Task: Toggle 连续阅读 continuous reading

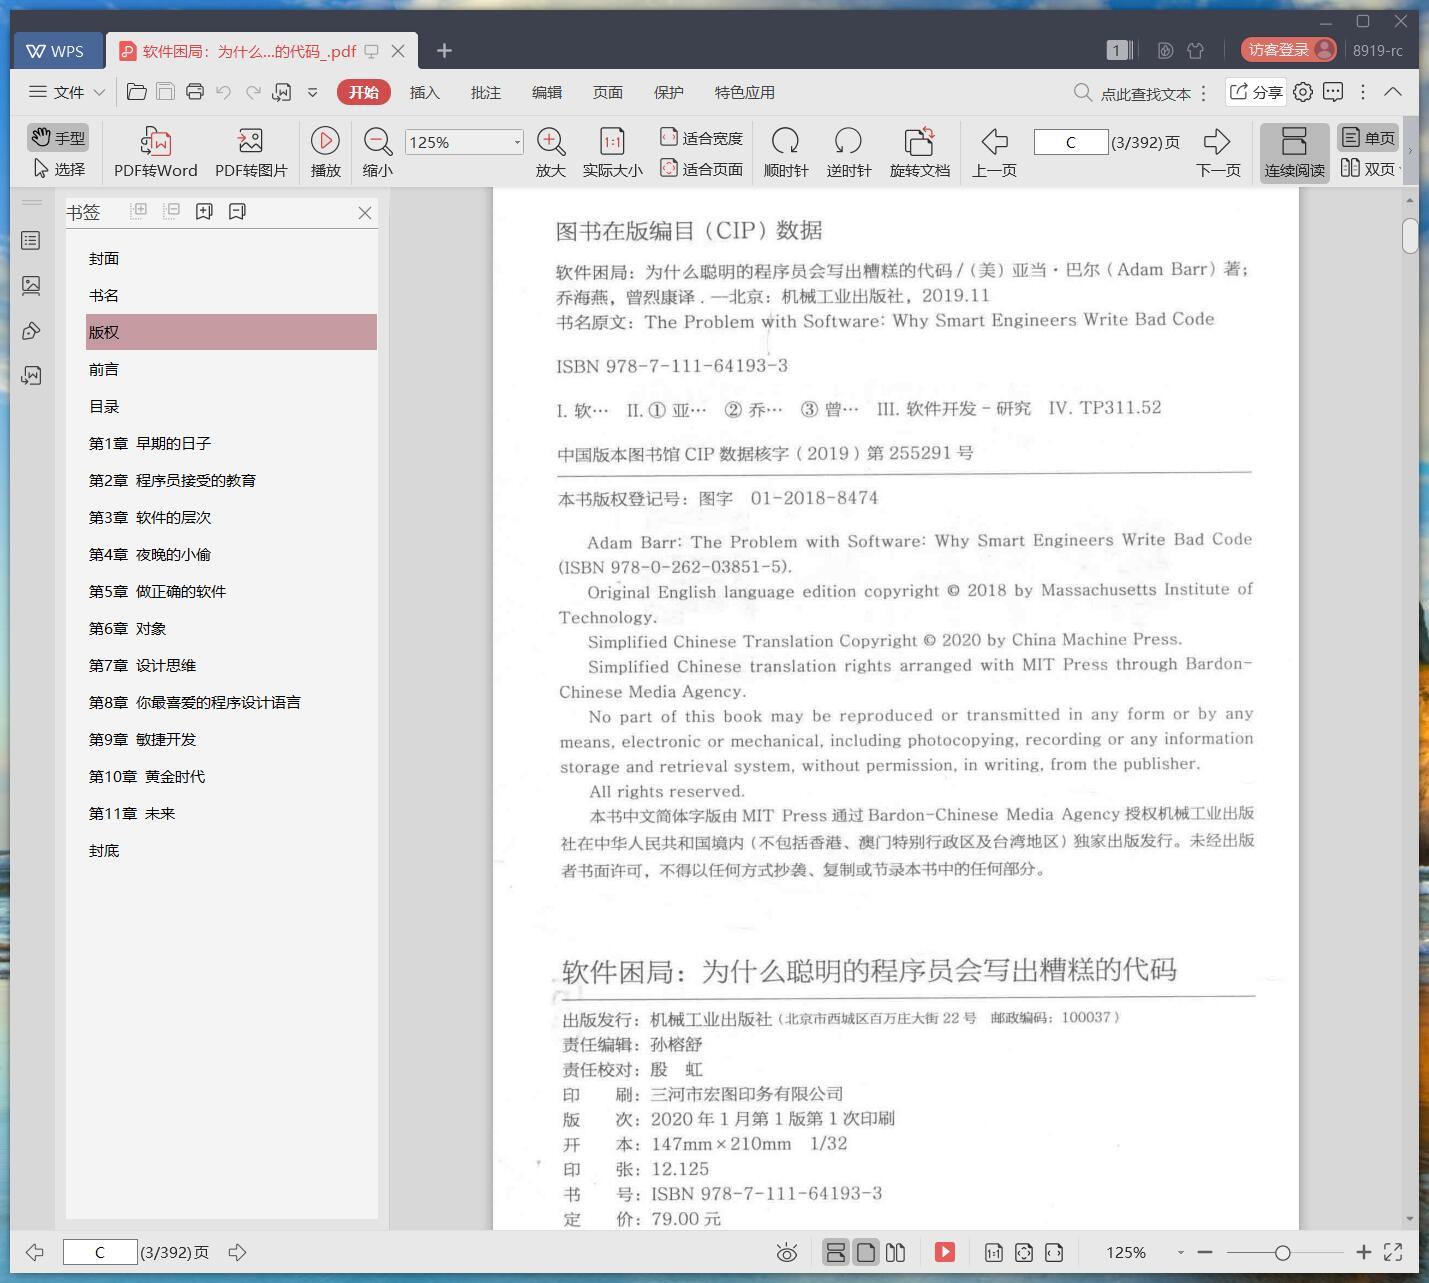Action: coord(1294,152)
